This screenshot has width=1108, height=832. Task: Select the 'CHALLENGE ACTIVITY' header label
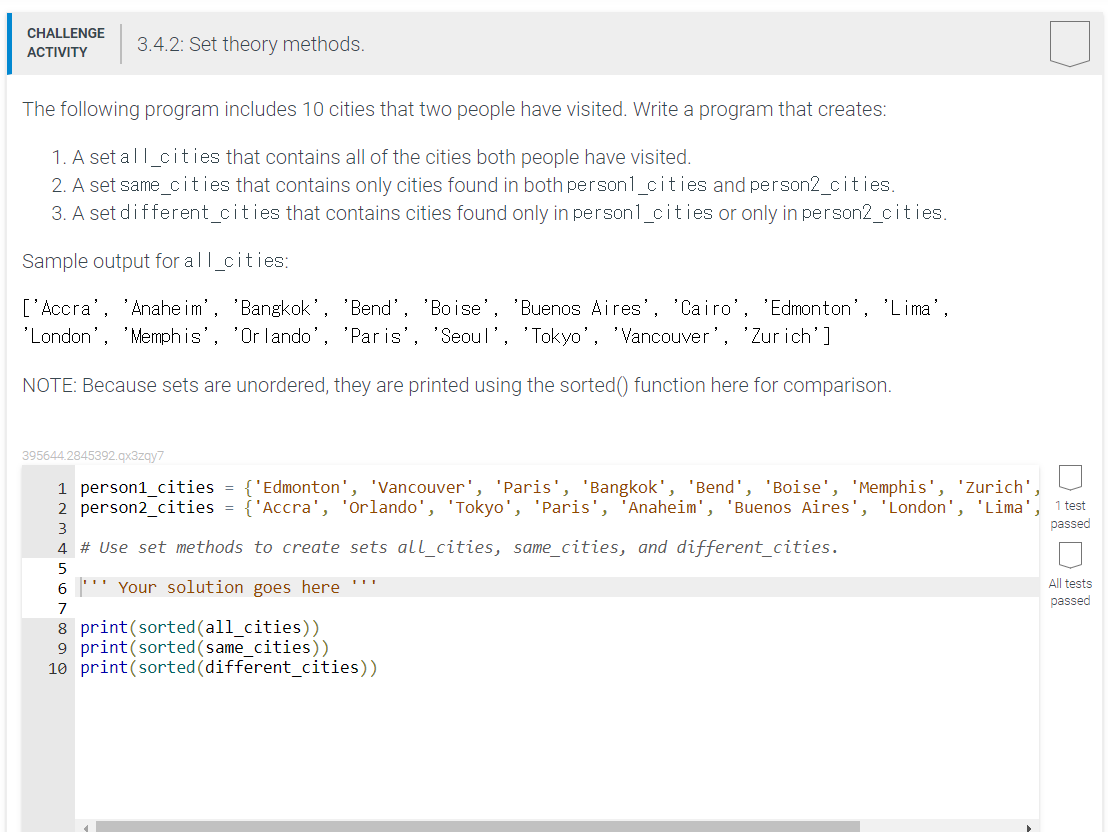tap(64, 43)
